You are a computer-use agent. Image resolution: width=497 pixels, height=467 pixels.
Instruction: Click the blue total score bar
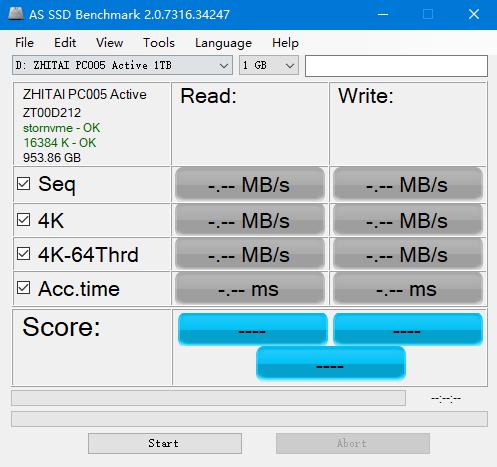331,363
